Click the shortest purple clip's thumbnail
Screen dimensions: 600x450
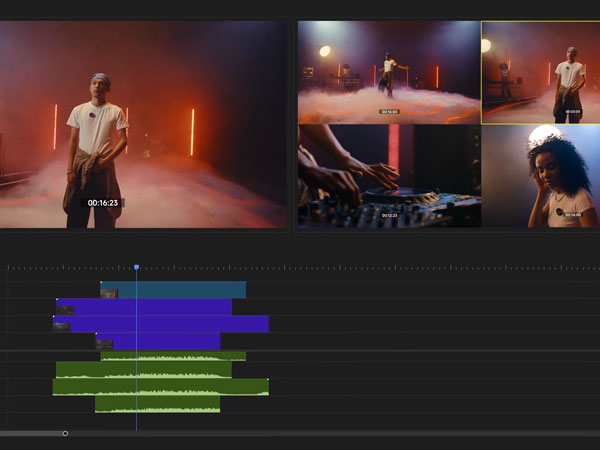104,344
